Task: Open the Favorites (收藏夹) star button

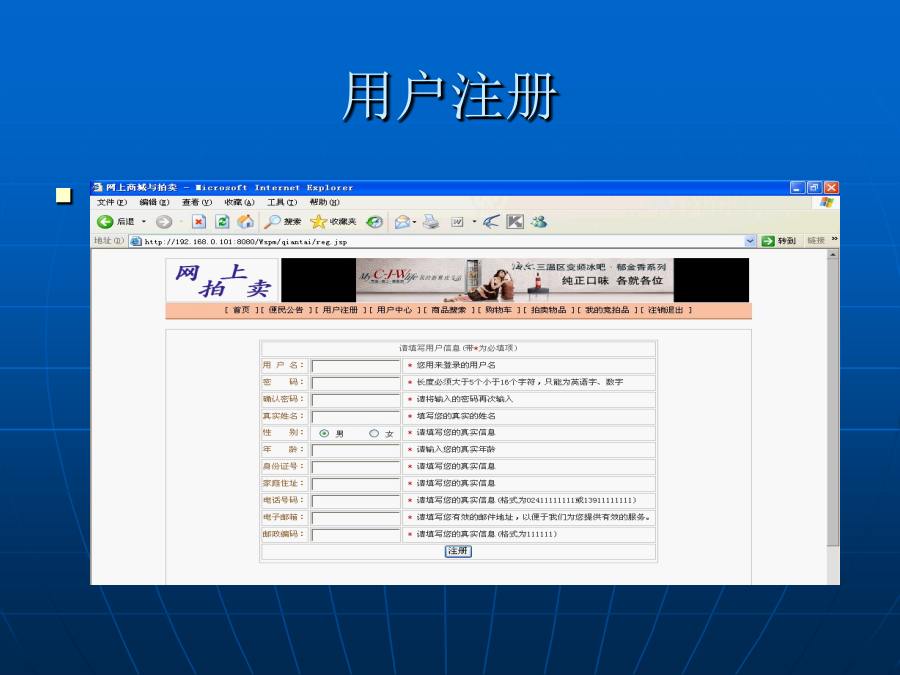Action: click(333, 222)
